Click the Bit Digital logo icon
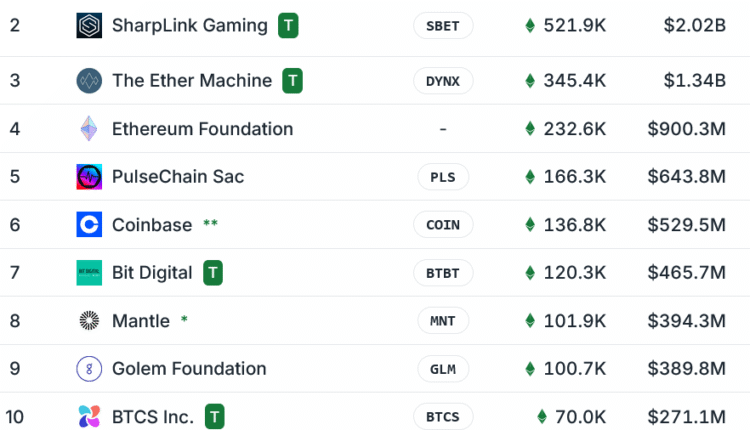Image resolution: width=750 pixels, height=430 pixels. 89,273
